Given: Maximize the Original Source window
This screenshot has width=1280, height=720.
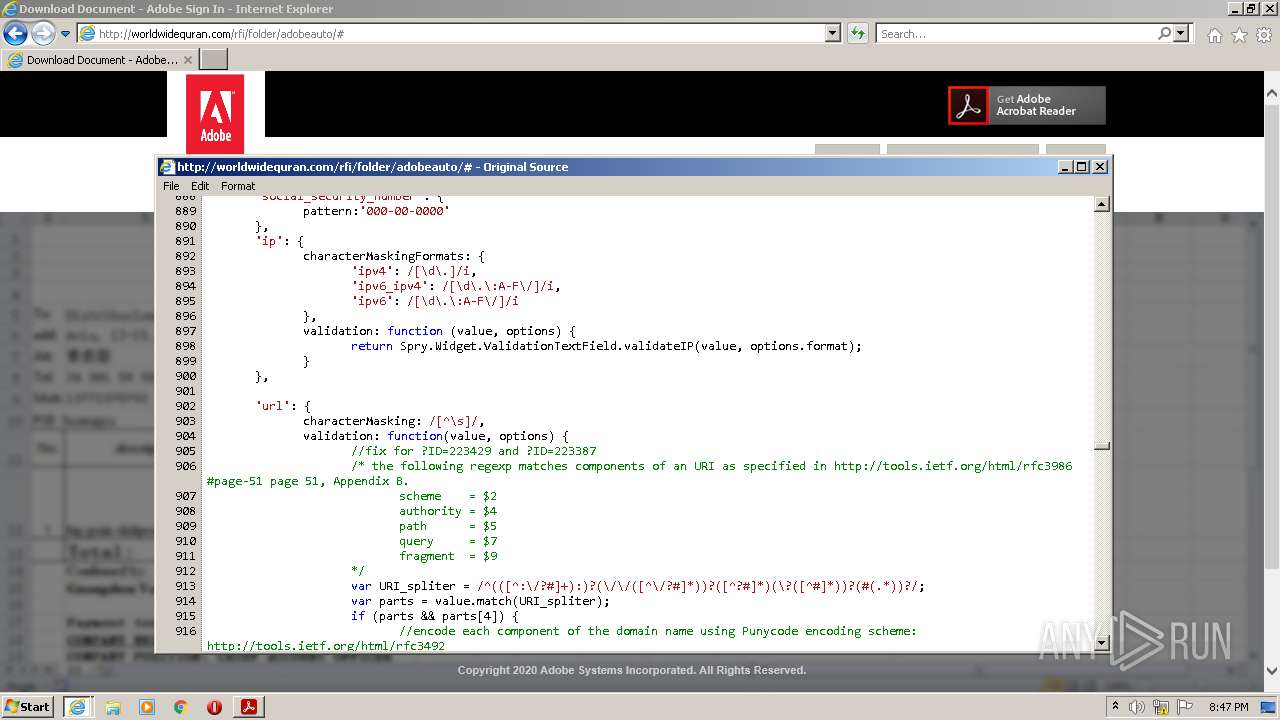Looking at the screenshot, I should (1082, 167).
